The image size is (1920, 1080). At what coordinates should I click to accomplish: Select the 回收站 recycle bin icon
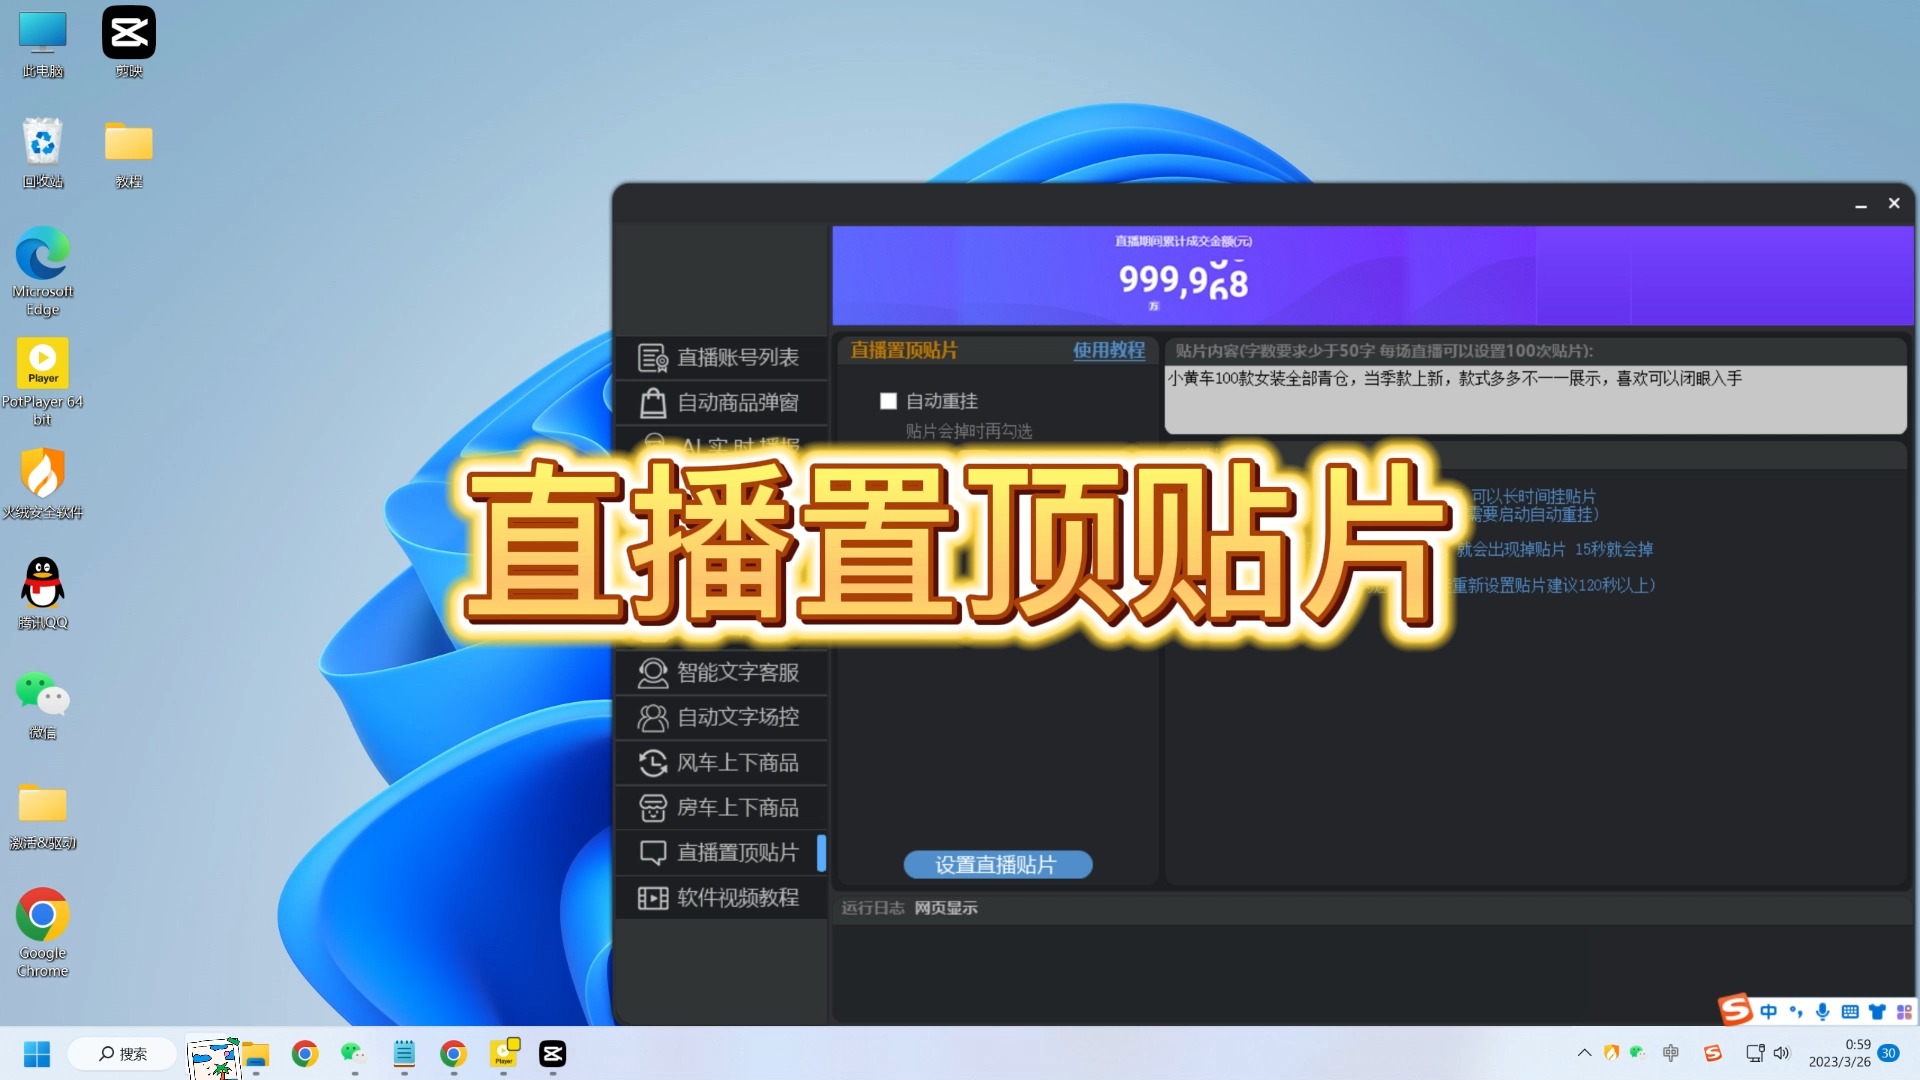click(43, 153)
